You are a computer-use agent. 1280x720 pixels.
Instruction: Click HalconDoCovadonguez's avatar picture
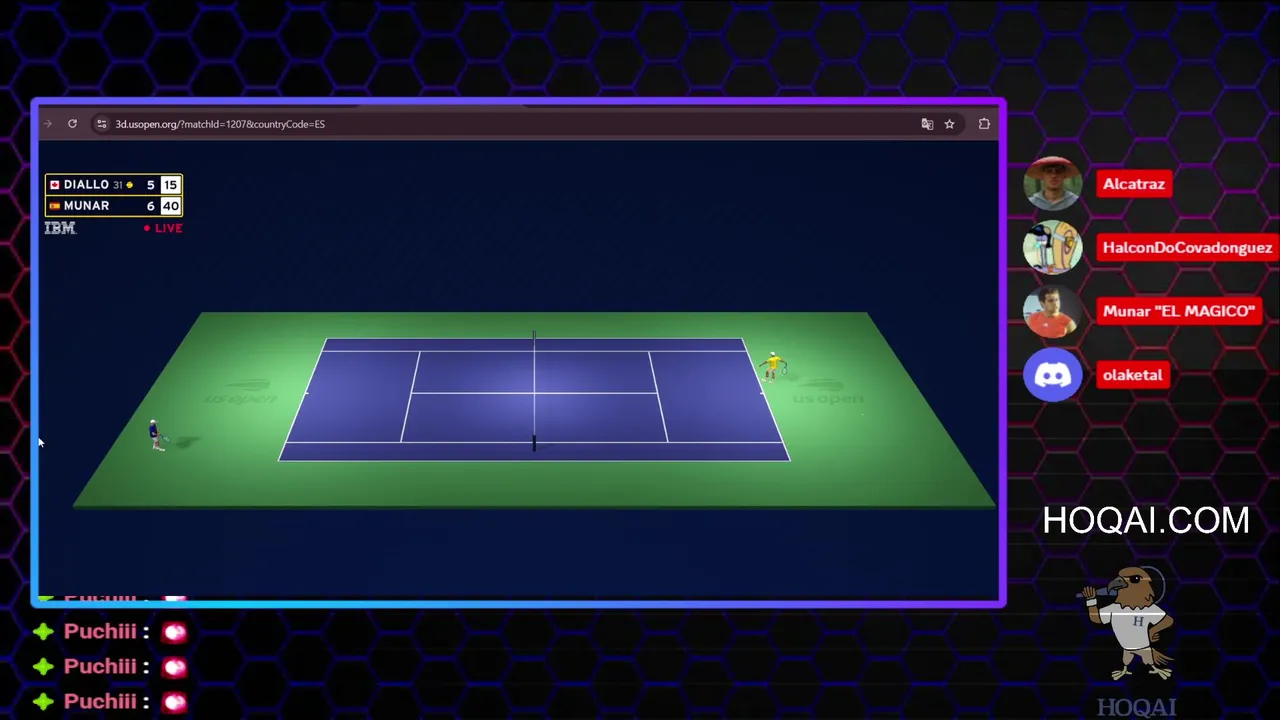click(x=1053, y=247)
